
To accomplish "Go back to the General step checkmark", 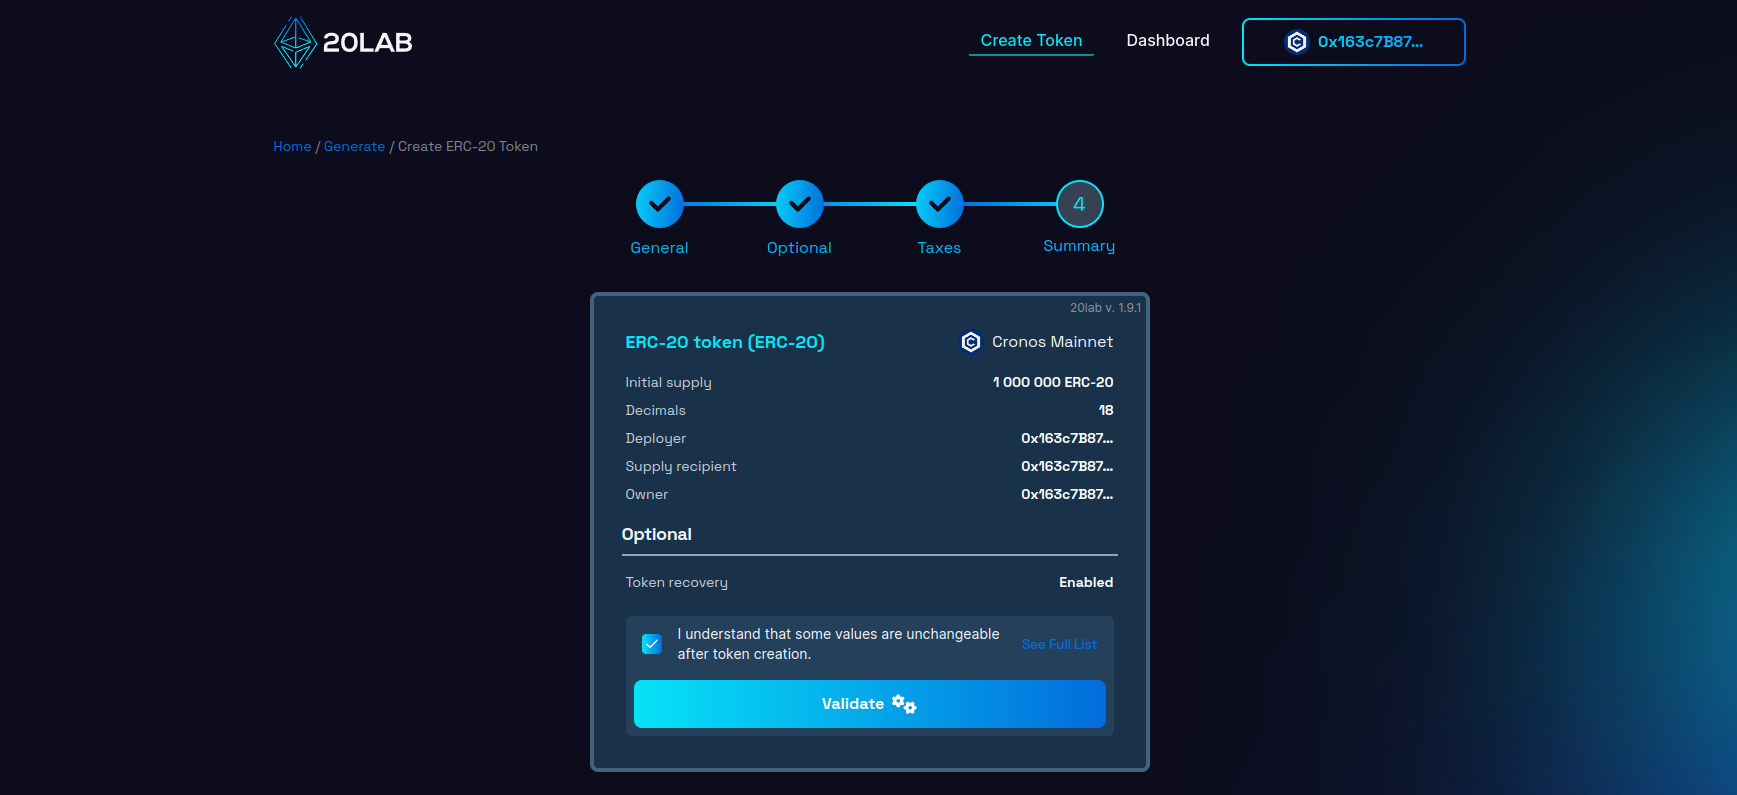I will (x=660, y=204).
